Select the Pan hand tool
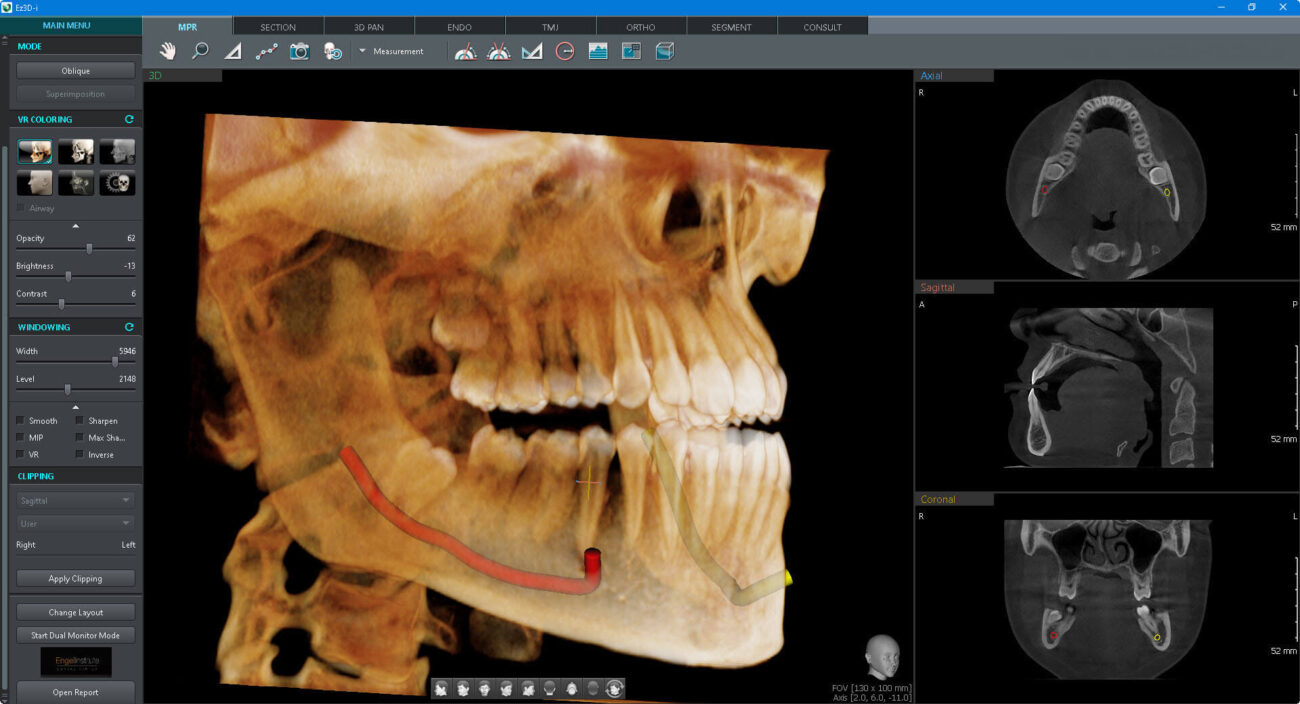1300x704 pixels. [x=168, y=51]
